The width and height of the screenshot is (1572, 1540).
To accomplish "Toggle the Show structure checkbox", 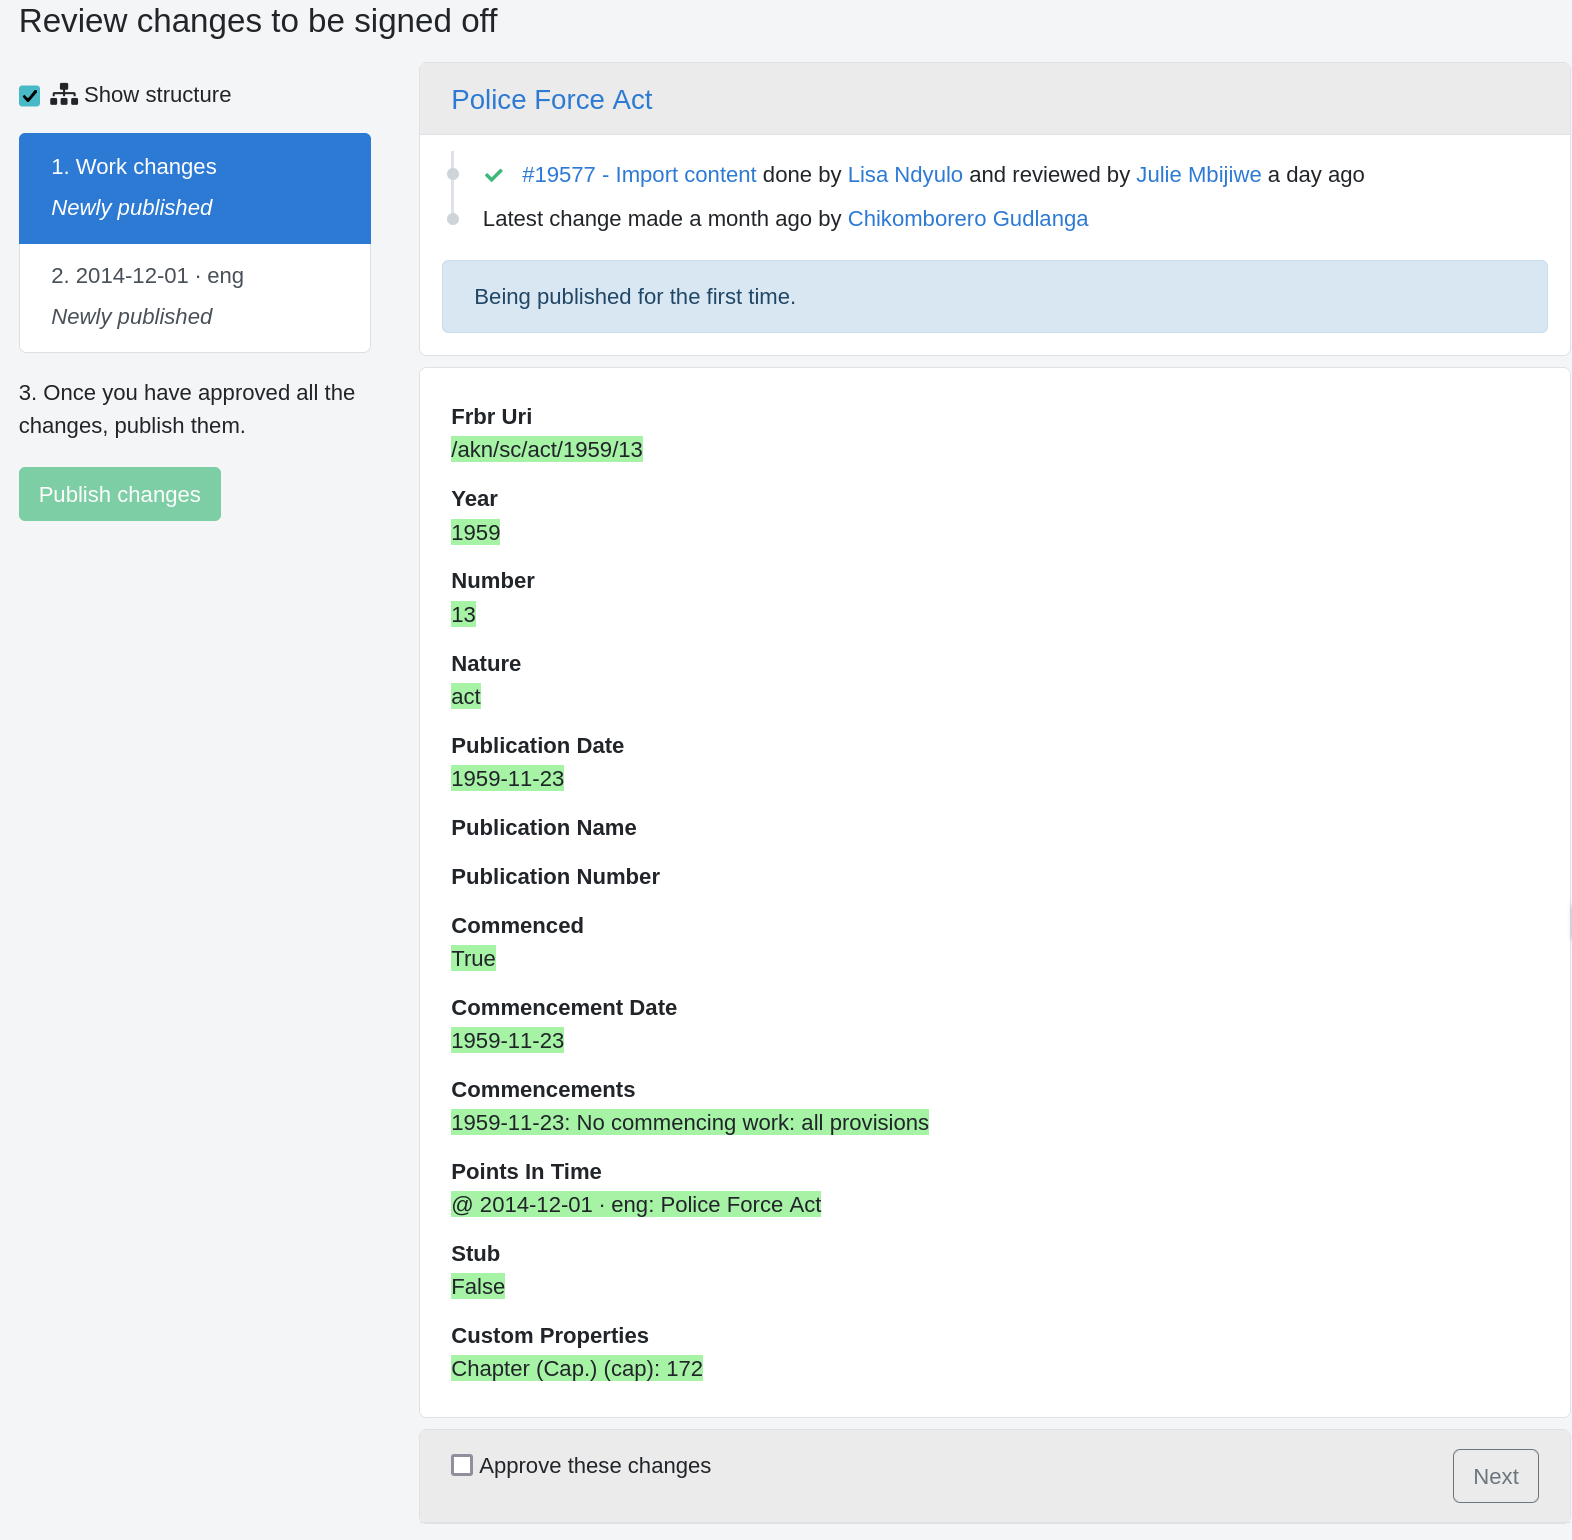I will [30, 96].
